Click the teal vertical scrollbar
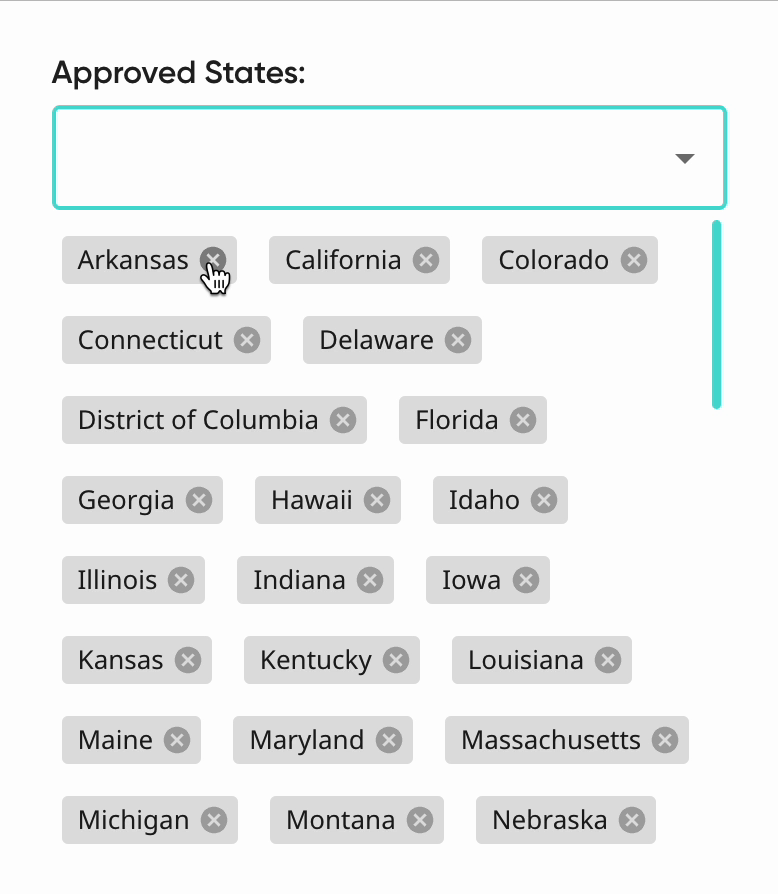 click(x=716, y=314)
